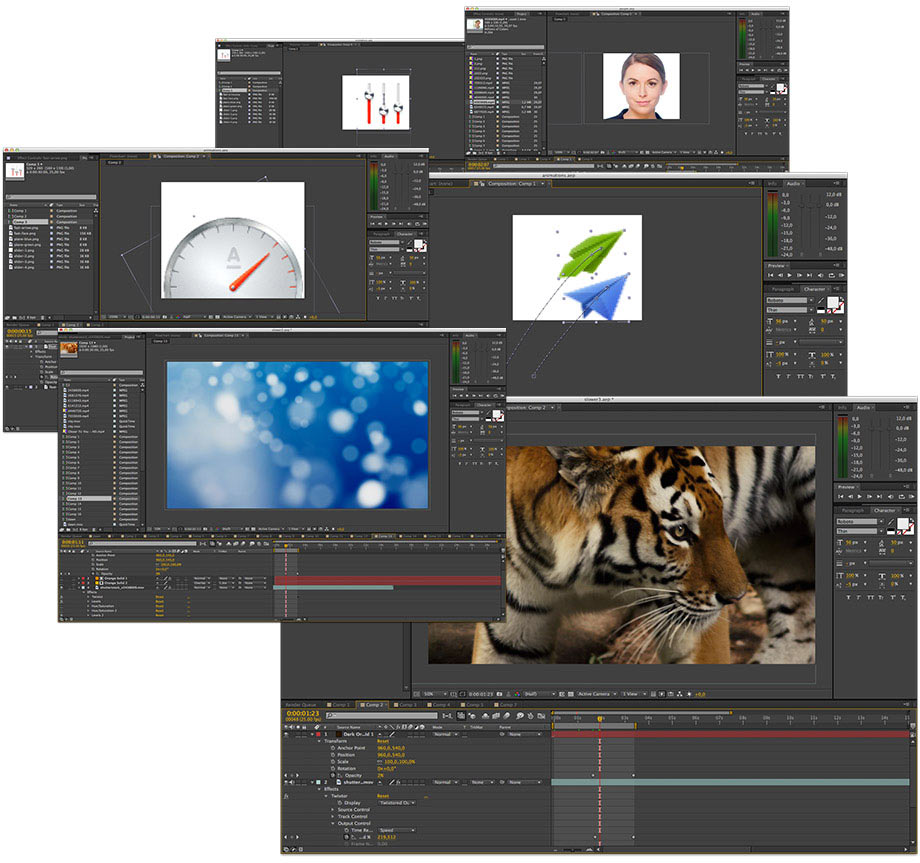This screenshot has height=863, width=920.
Task: Click the red Dark Orange layer bar in the timeline
Action: coord(730,734)
